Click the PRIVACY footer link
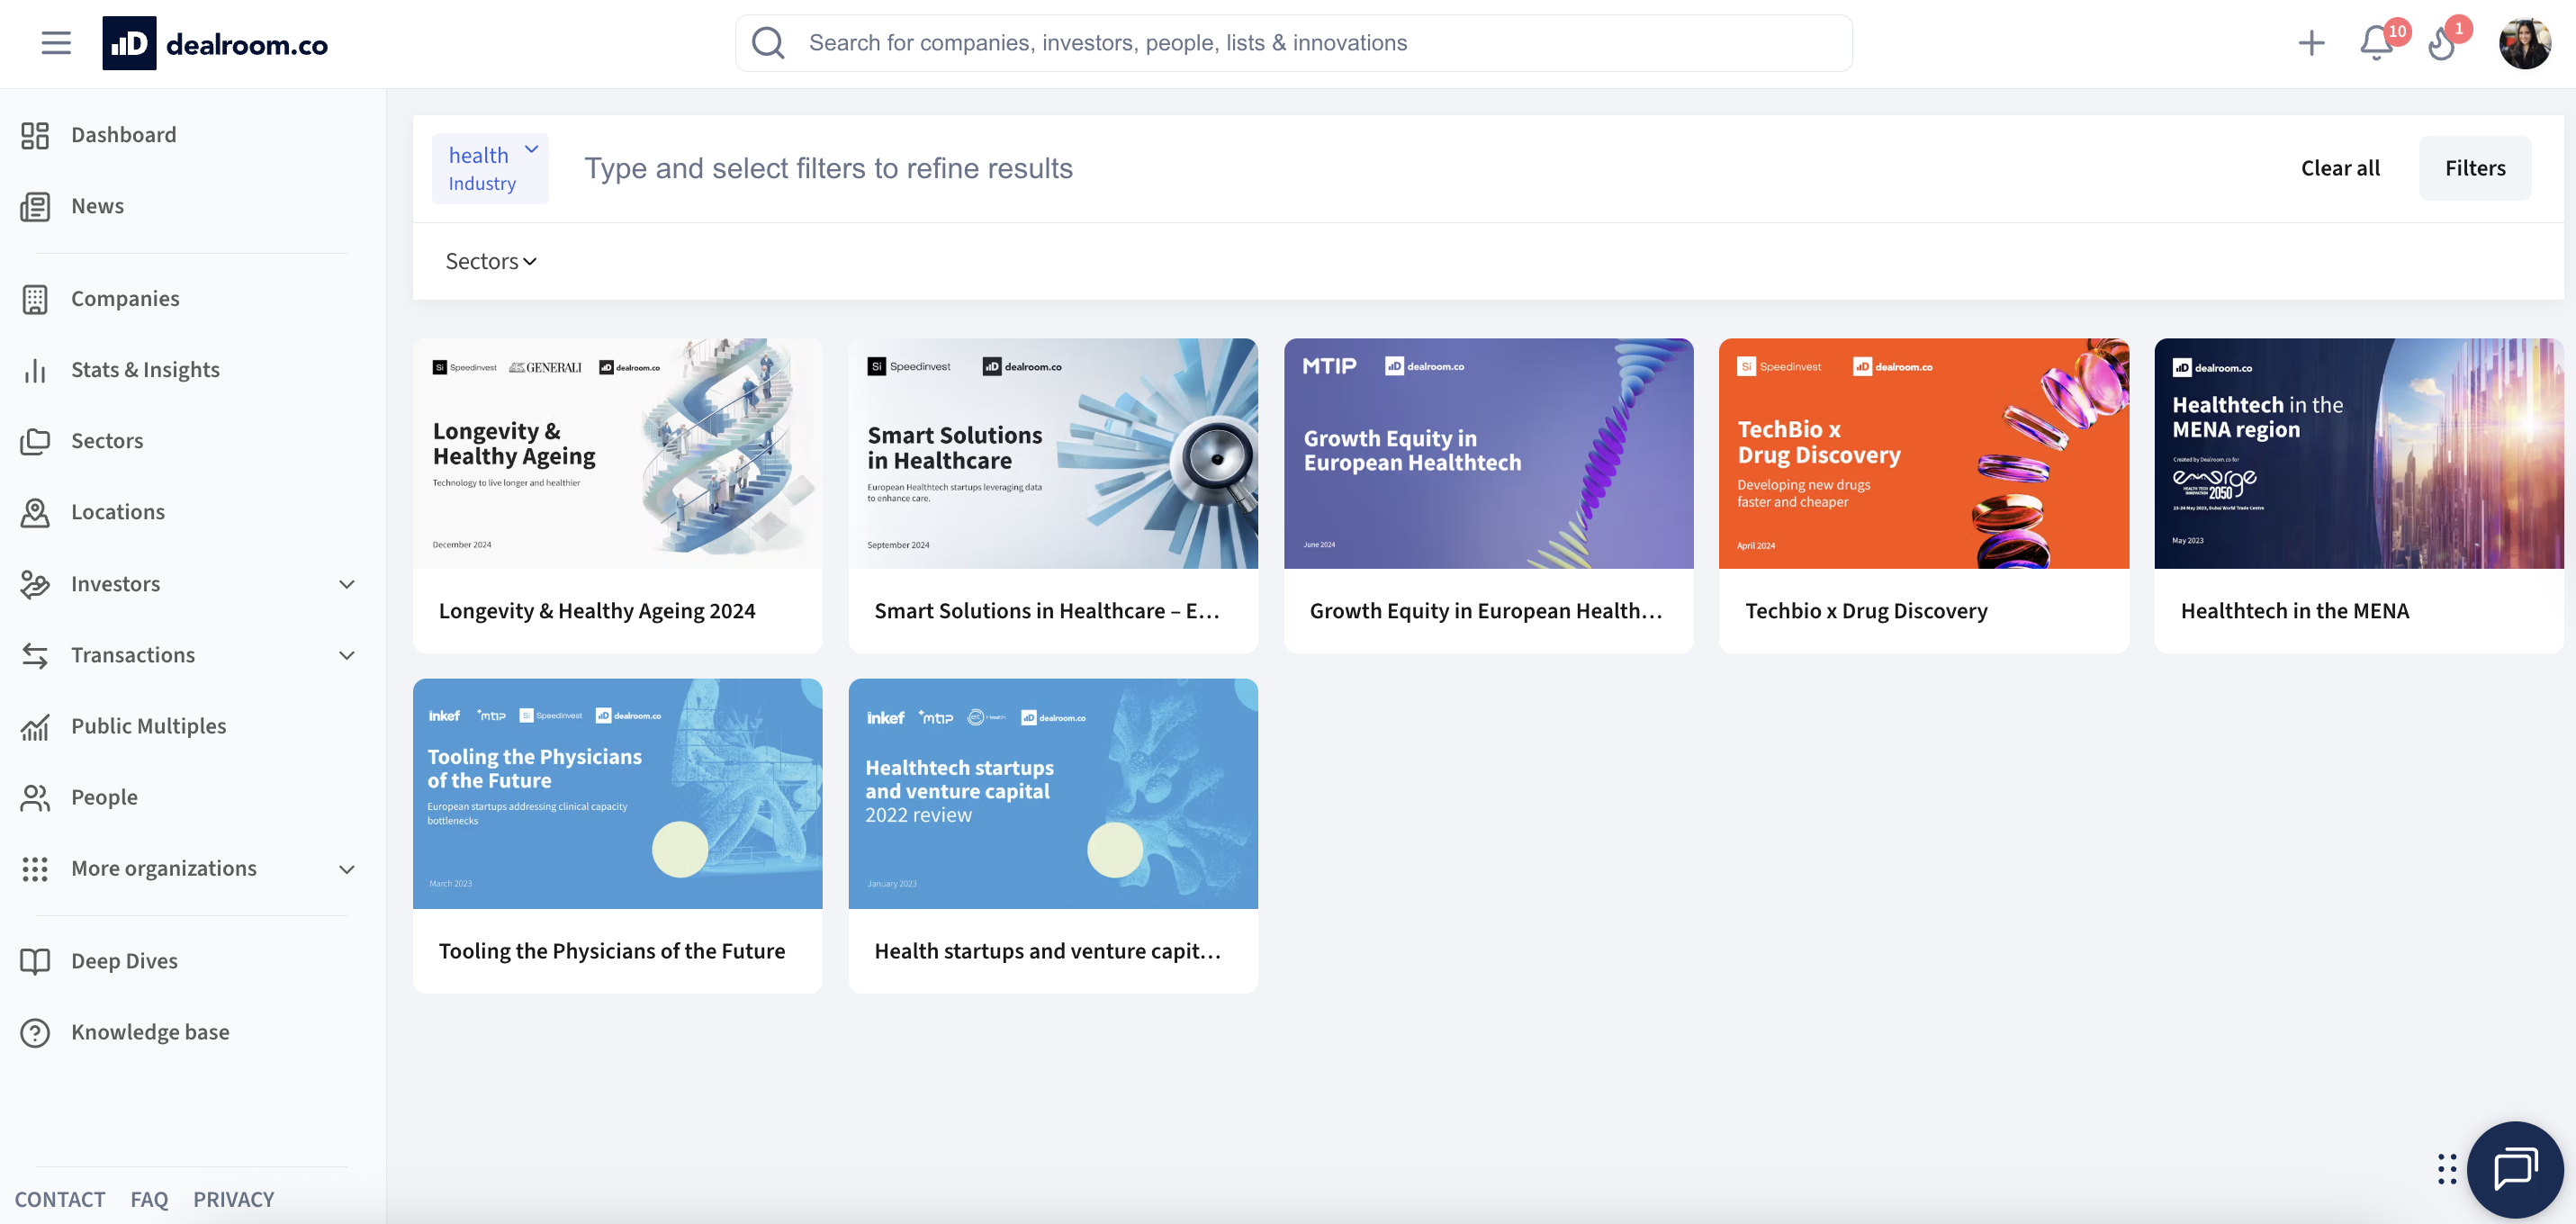The image size is (2576, 1224). pyautogui.click(x=233, y=1199)
